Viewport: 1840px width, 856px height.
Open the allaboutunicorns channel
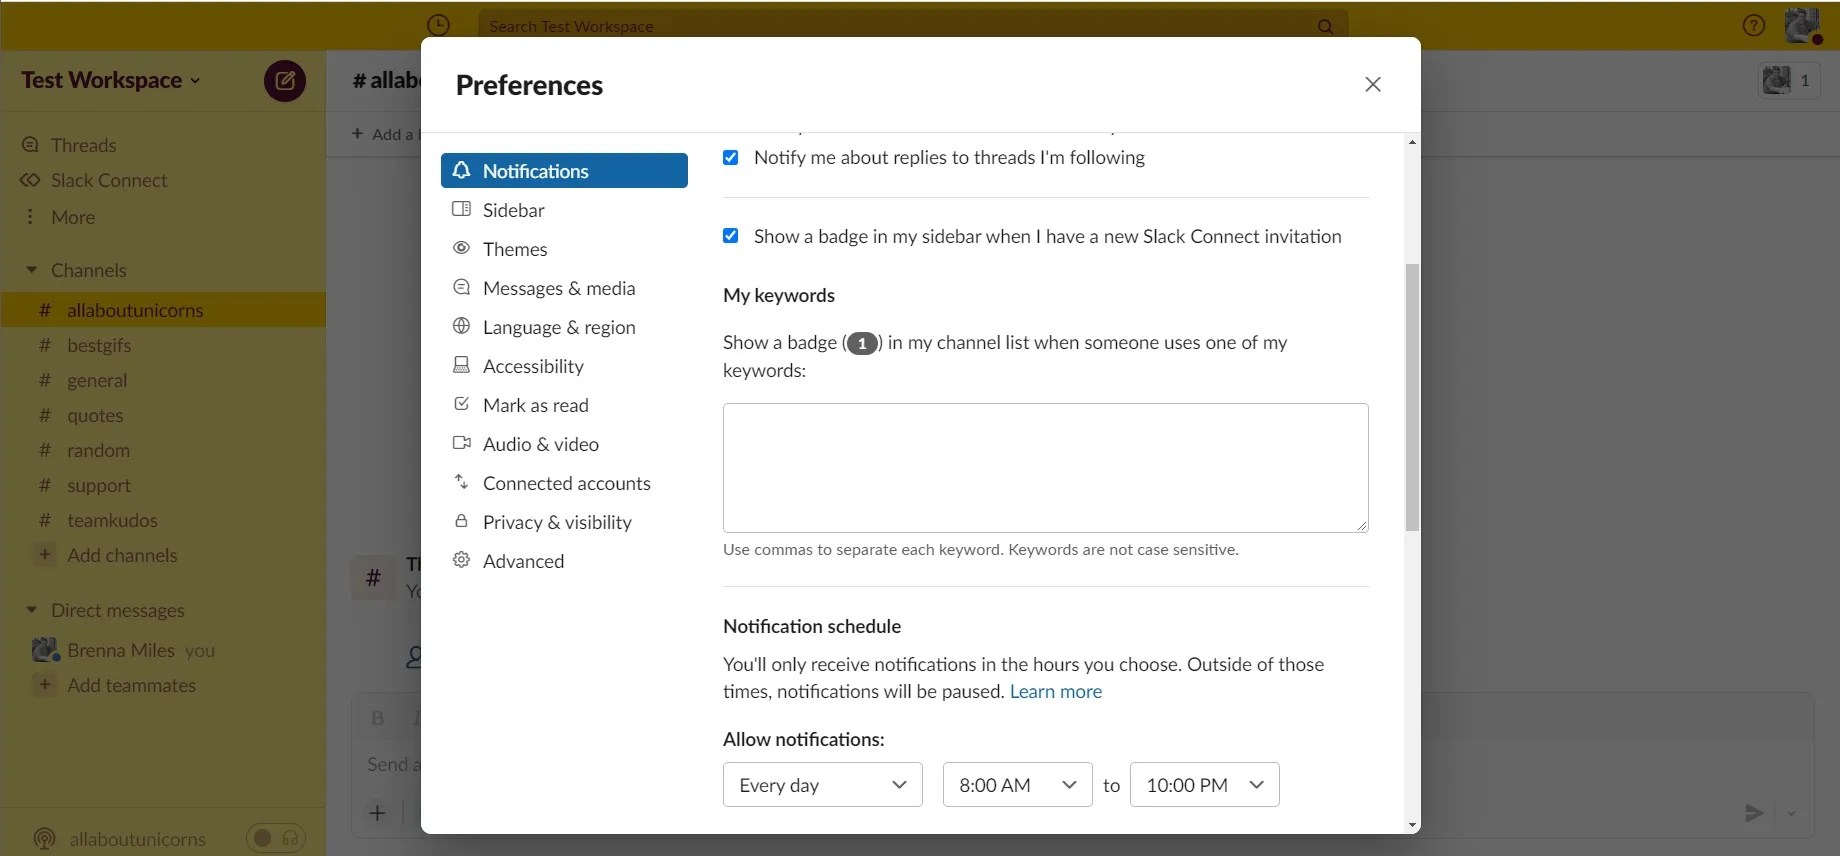click(x=163, y=310)
